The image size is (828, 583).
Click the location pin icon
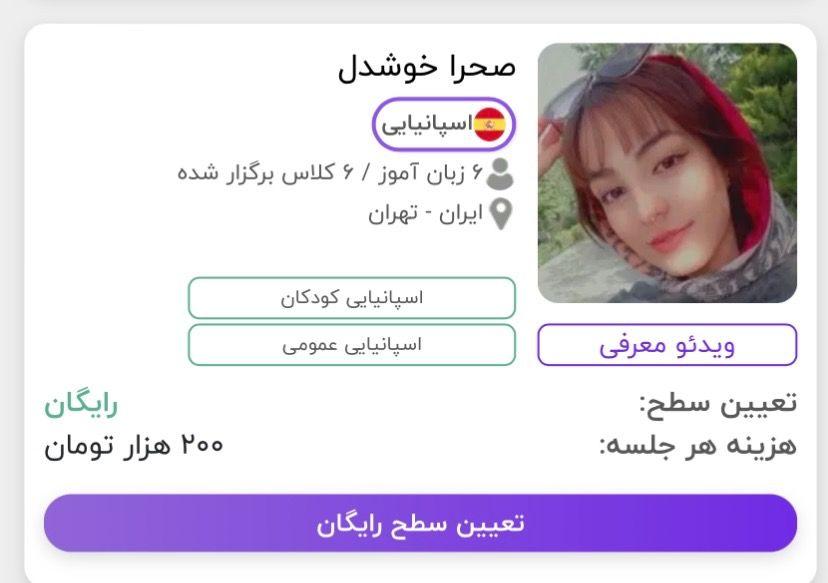click(501, 214)
